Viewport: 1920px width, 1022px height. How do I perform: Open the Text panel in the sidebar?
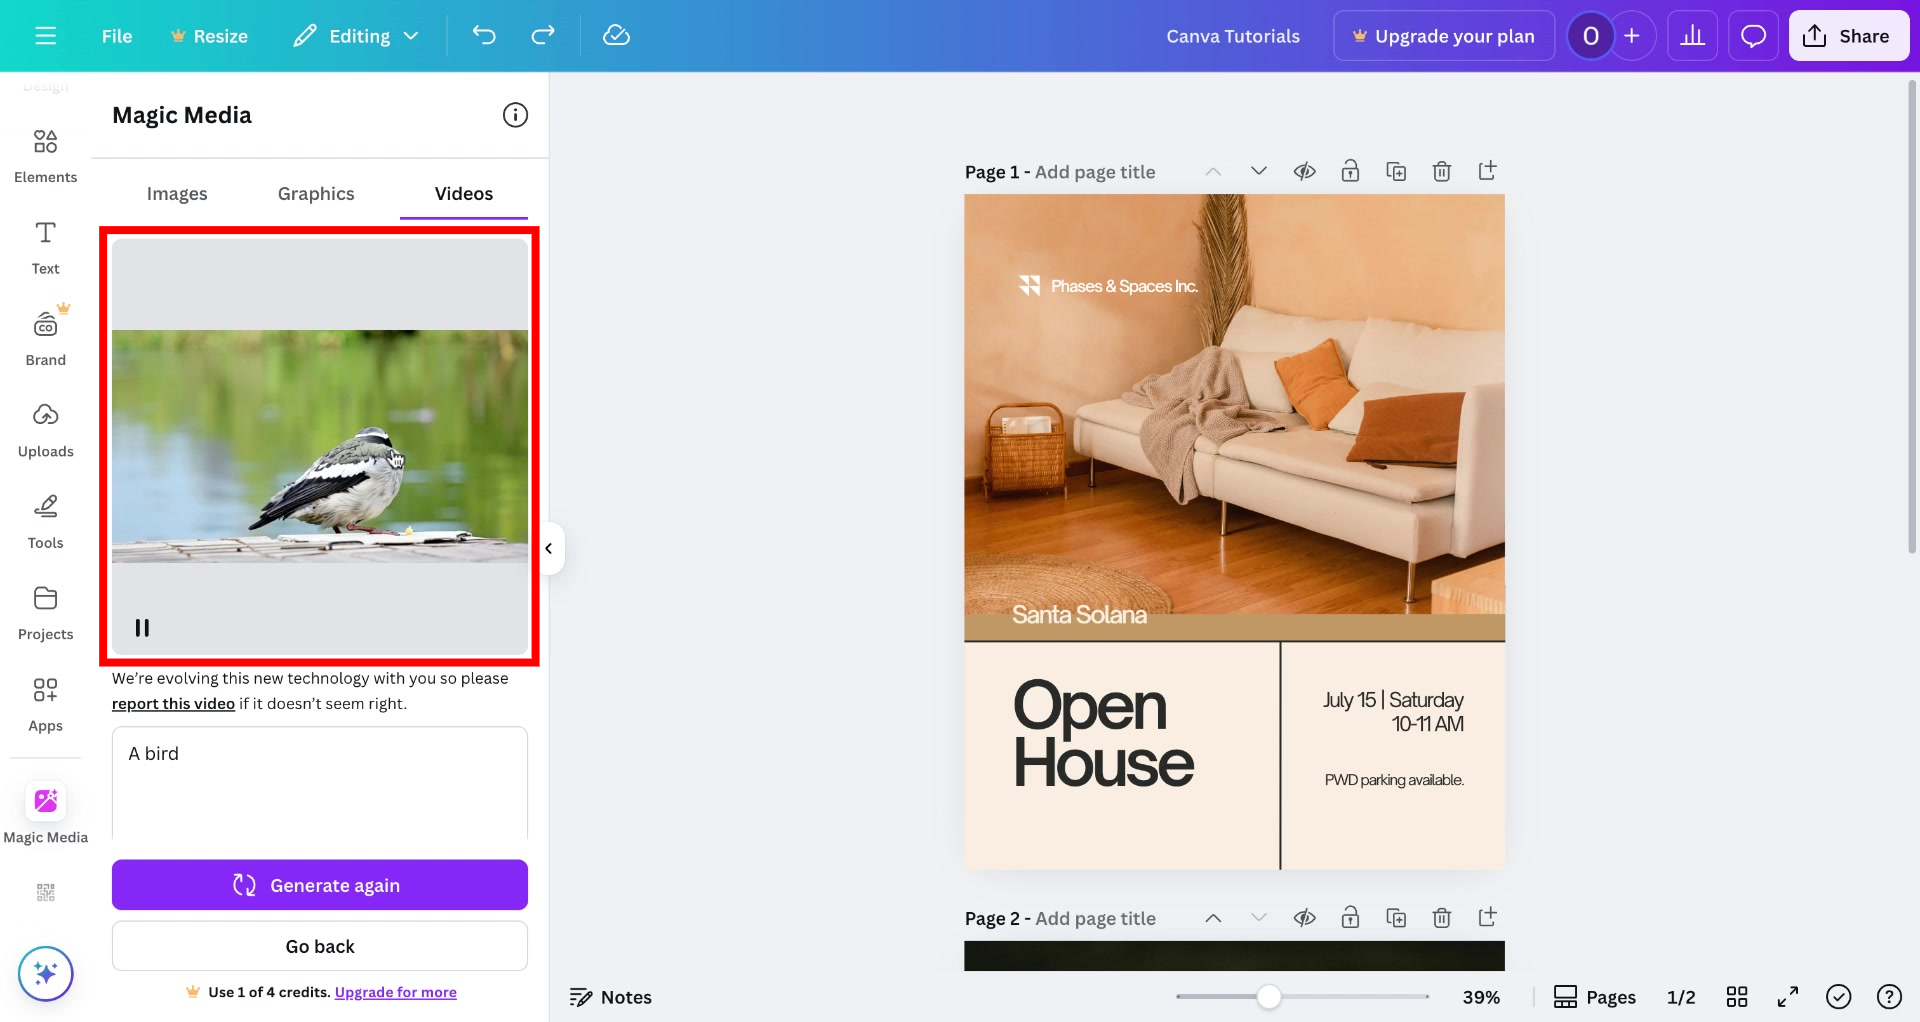click(x=45, y=246)
